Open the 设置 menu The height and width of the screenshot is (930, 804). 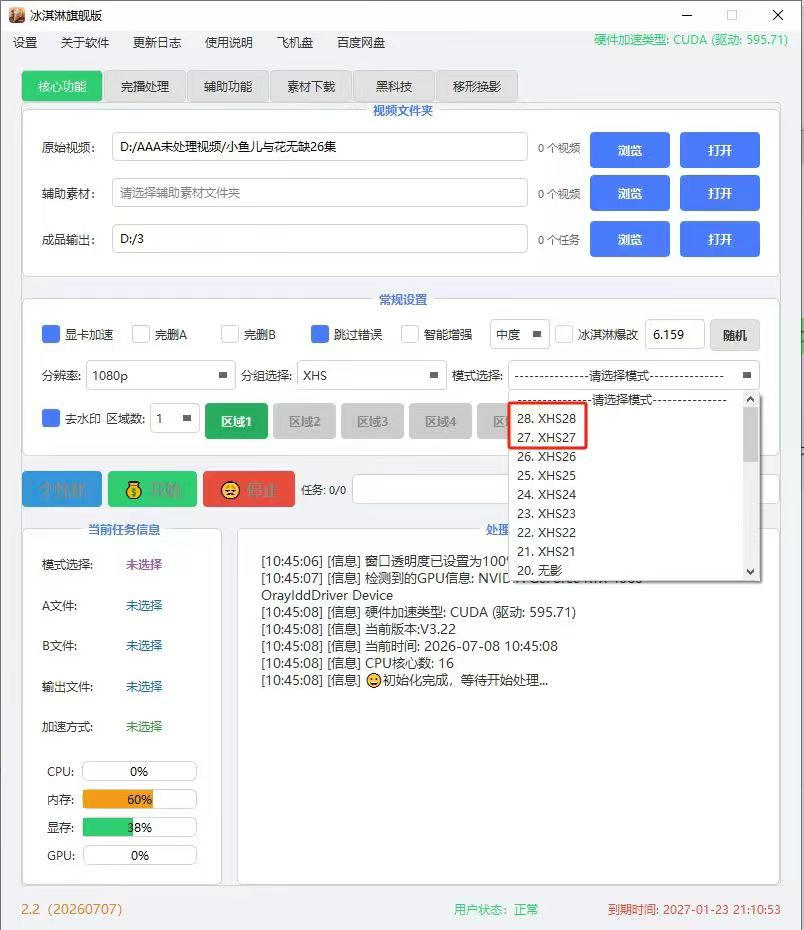25,43
